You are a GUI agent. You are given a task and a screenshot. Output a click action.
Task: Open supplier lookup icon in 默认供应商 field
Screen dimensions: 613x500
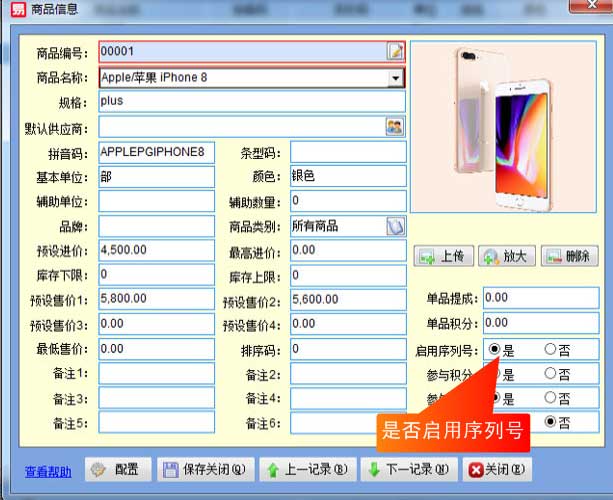[395, 127]
